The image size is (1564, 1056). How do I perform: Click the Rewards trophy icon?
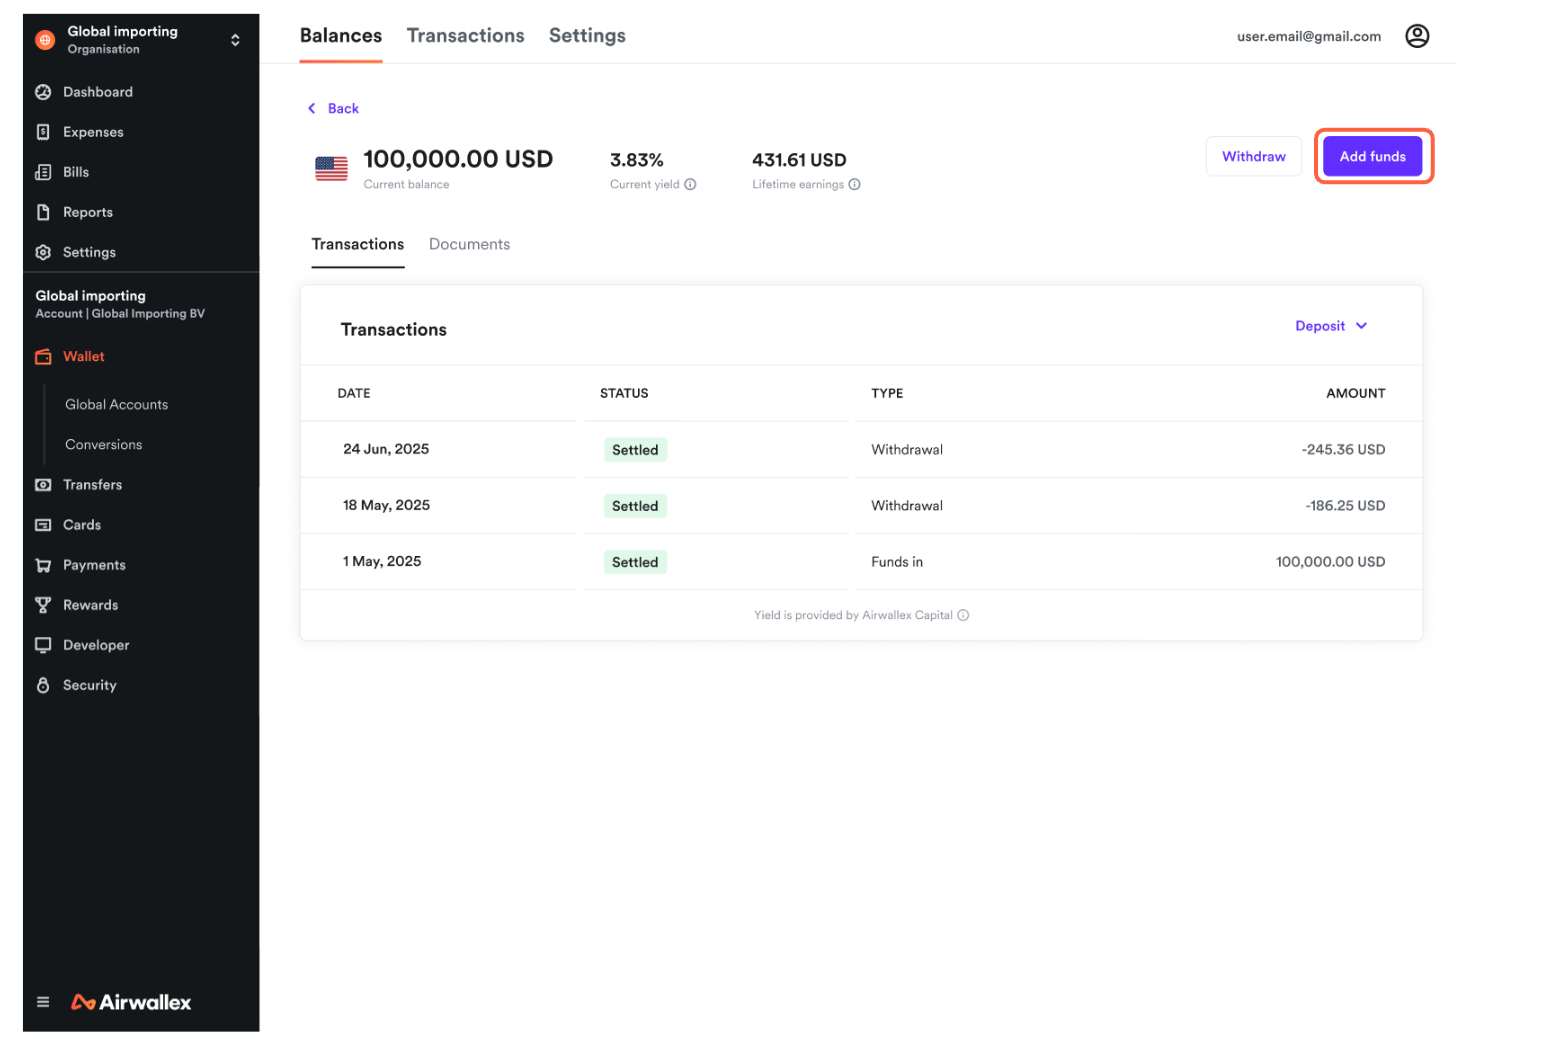pos(43,605)
